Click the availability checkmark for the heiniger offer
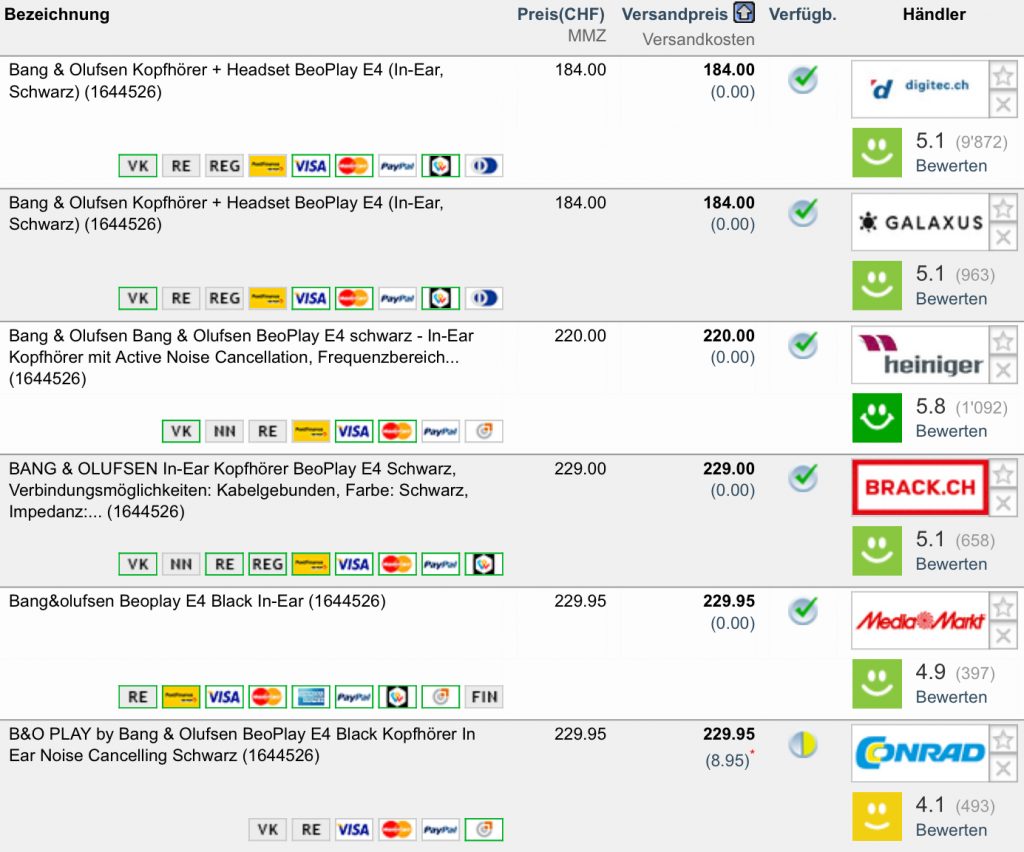Screen dimensions: 1024x852 click(x=803, y=345)
